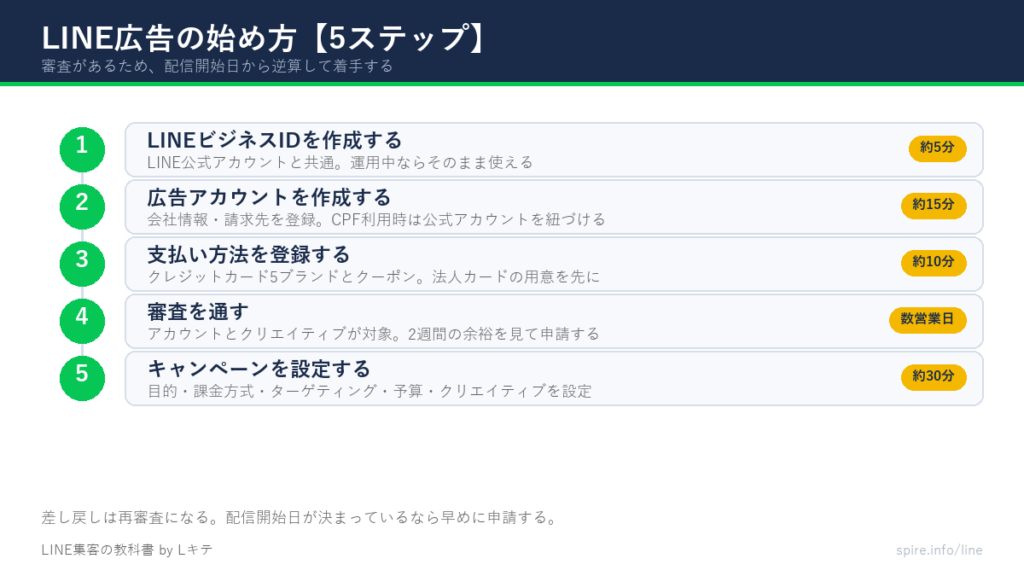Click the キャンペーンを設定する heading

[259, 369]
